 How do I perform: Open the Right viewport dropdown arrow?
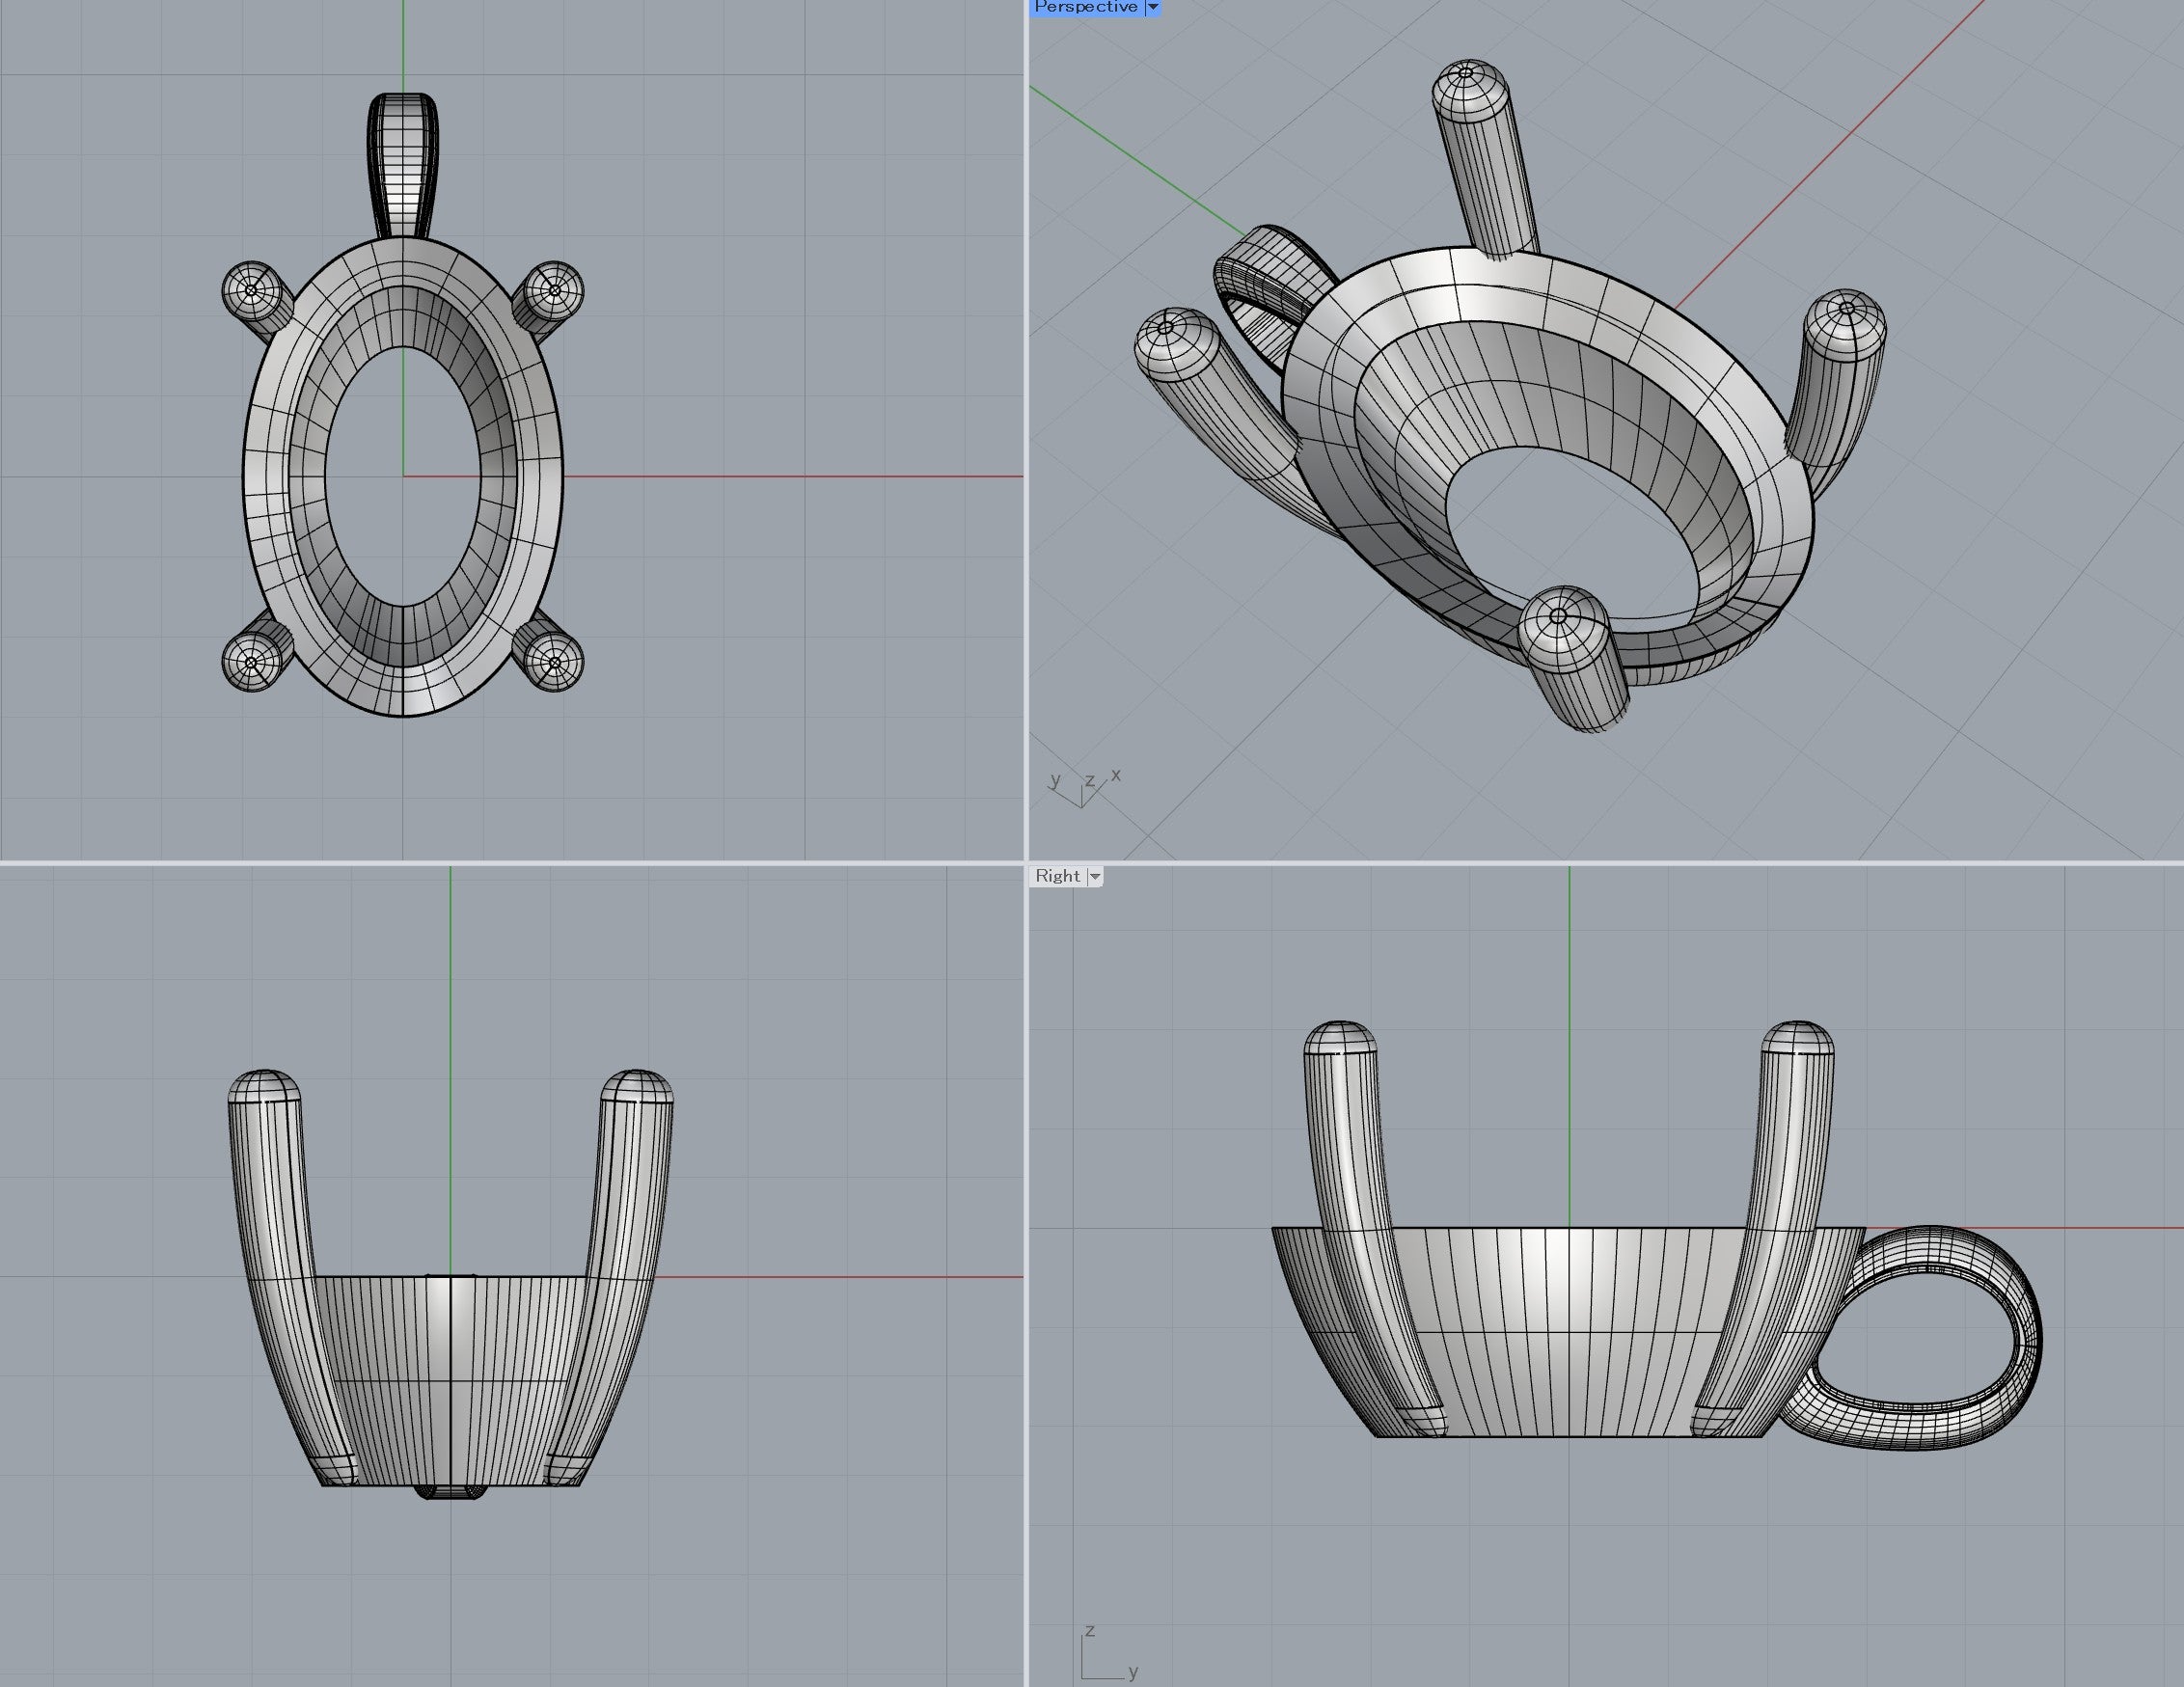pyautogui.click(x=1095, y=876)
